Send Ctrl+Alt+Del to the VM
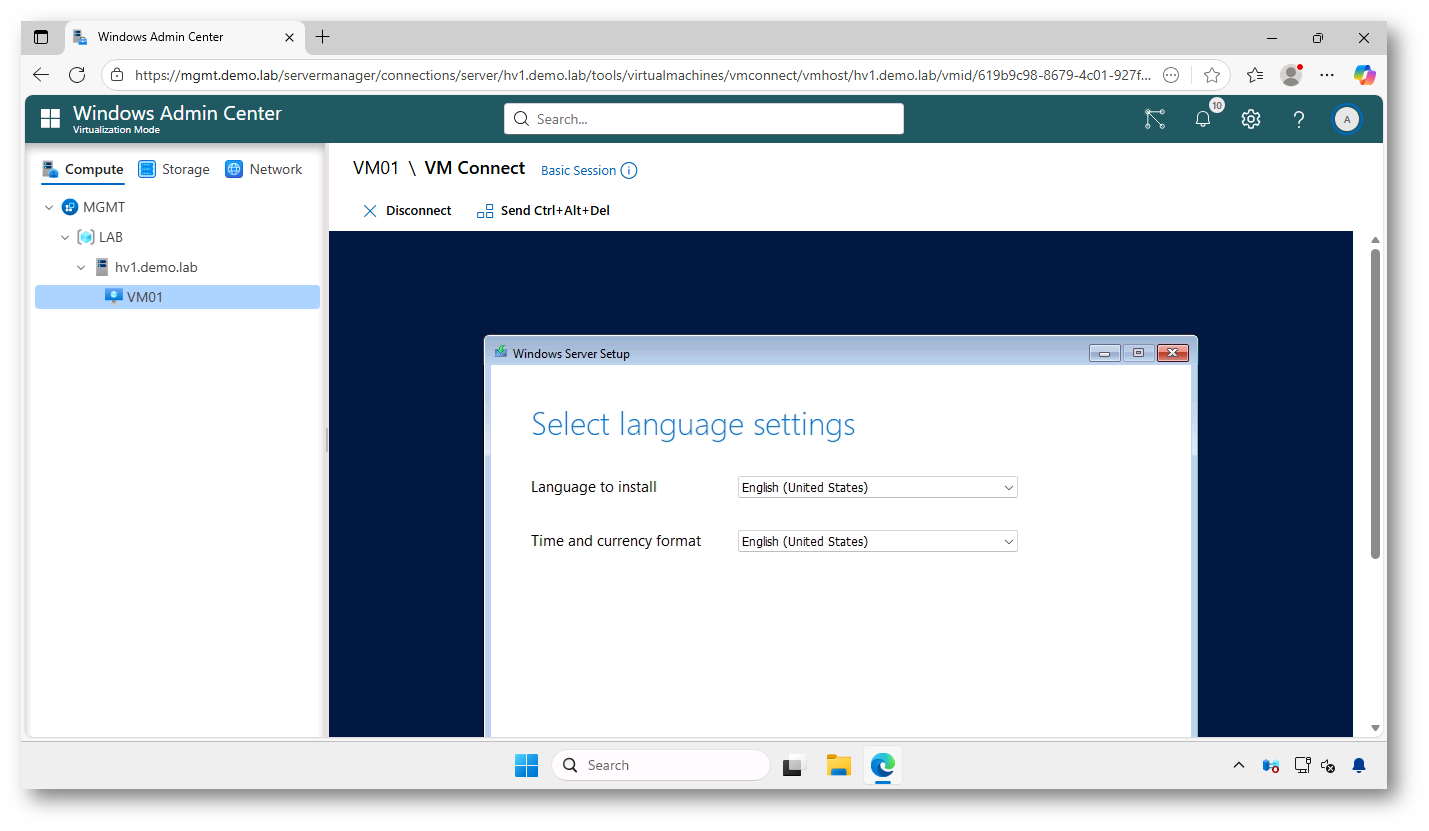Image resolution: width=1429 pixels, height=831 pixels. 543,211
